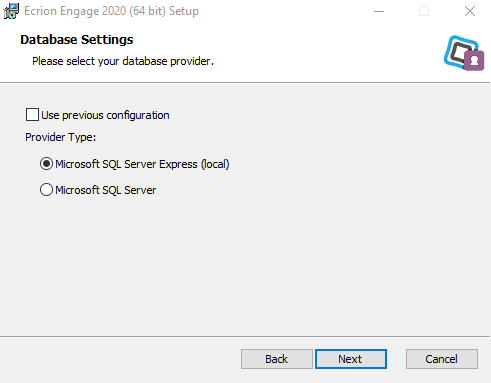This screenshot has width=491, height=383.
Task: Click the Database Settings heading
Action: tap(77, 40)
